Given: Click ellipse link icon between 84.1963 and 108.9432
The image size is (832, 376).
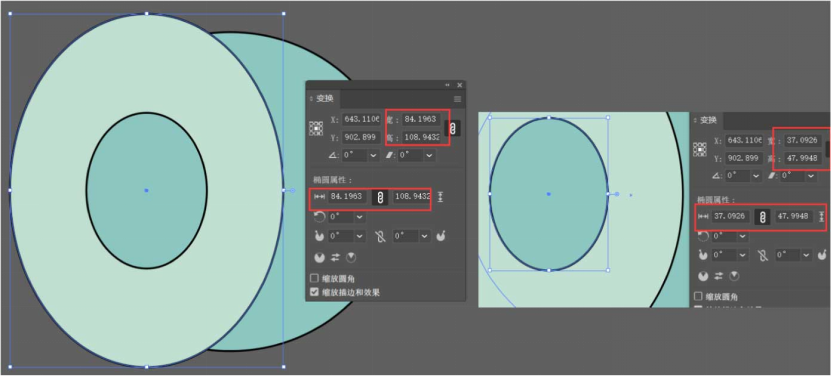Looking at the screenshot, I should point(380,197).
